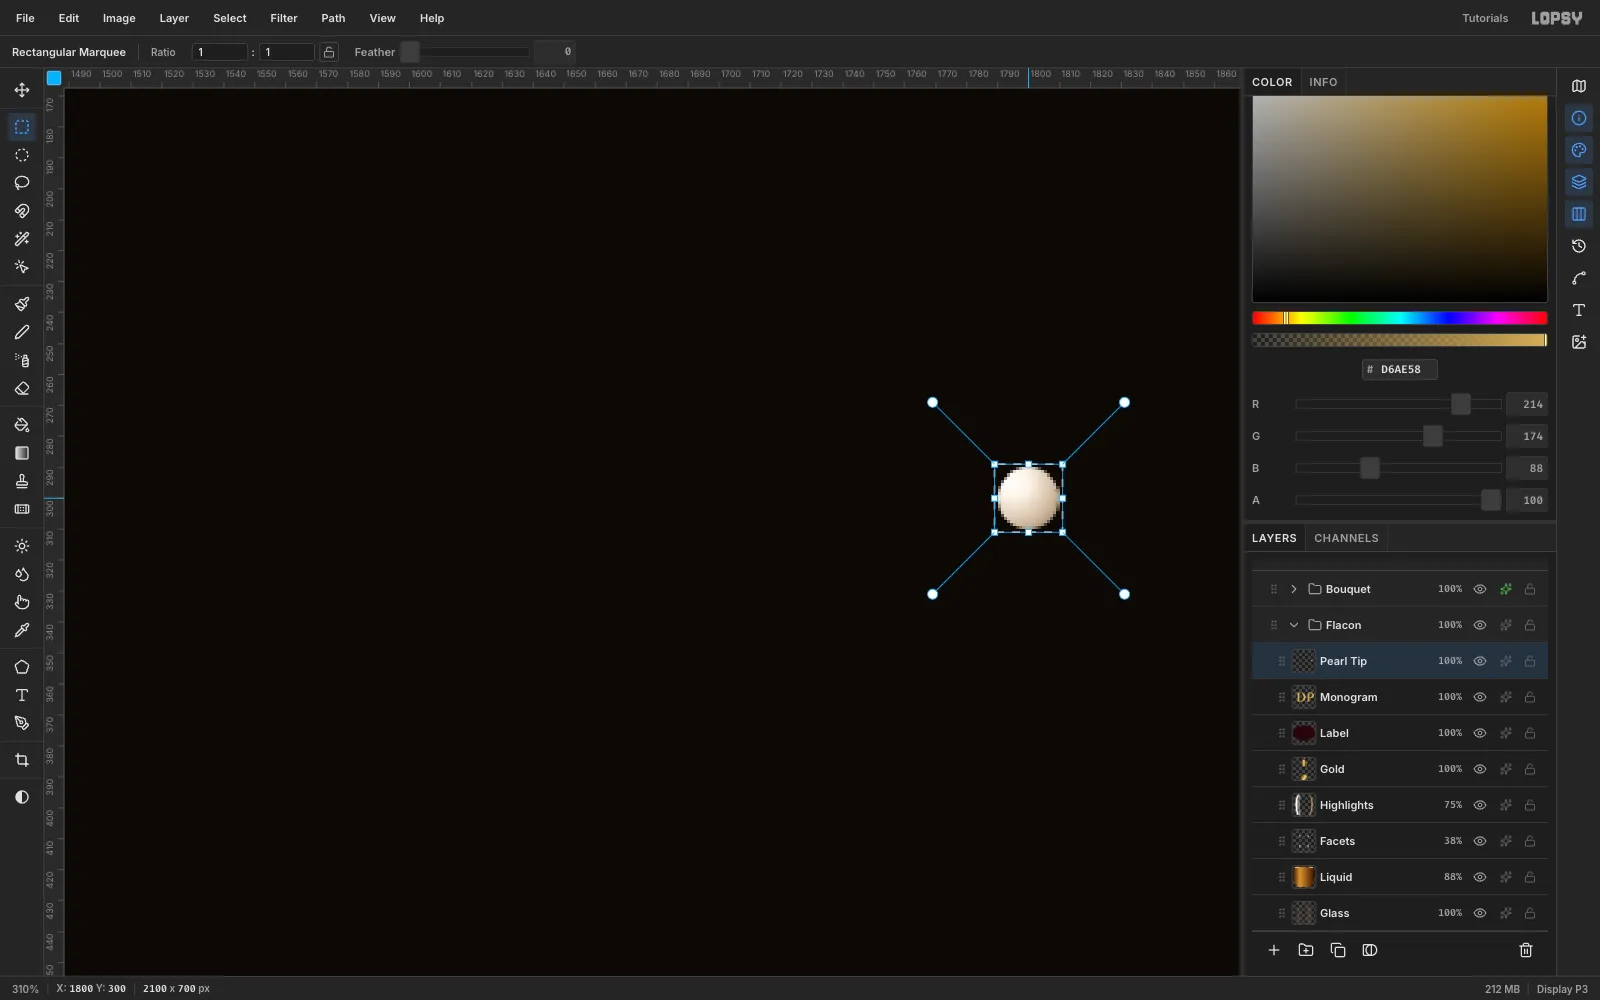
Task: Select the Paint Bucket tool
Action: point(22,425)
